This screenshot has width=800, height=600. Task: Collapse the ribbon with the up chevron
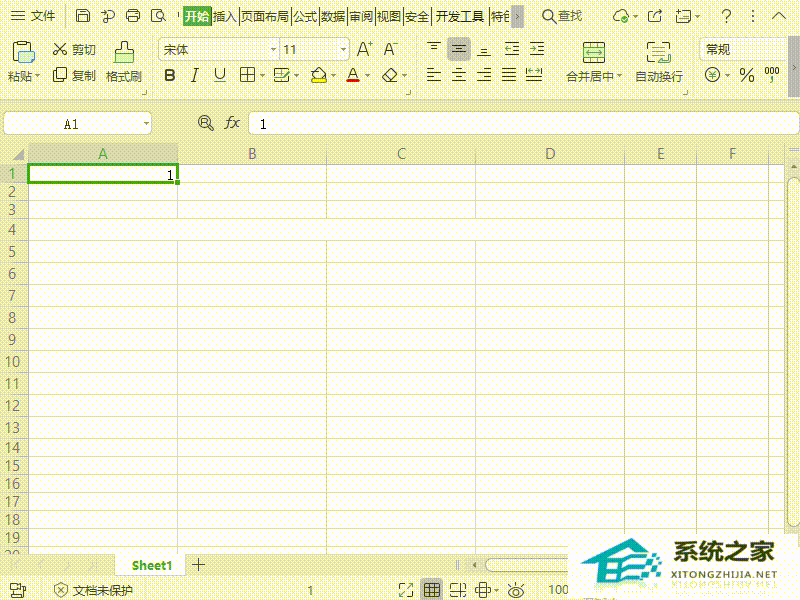point(779,16)
